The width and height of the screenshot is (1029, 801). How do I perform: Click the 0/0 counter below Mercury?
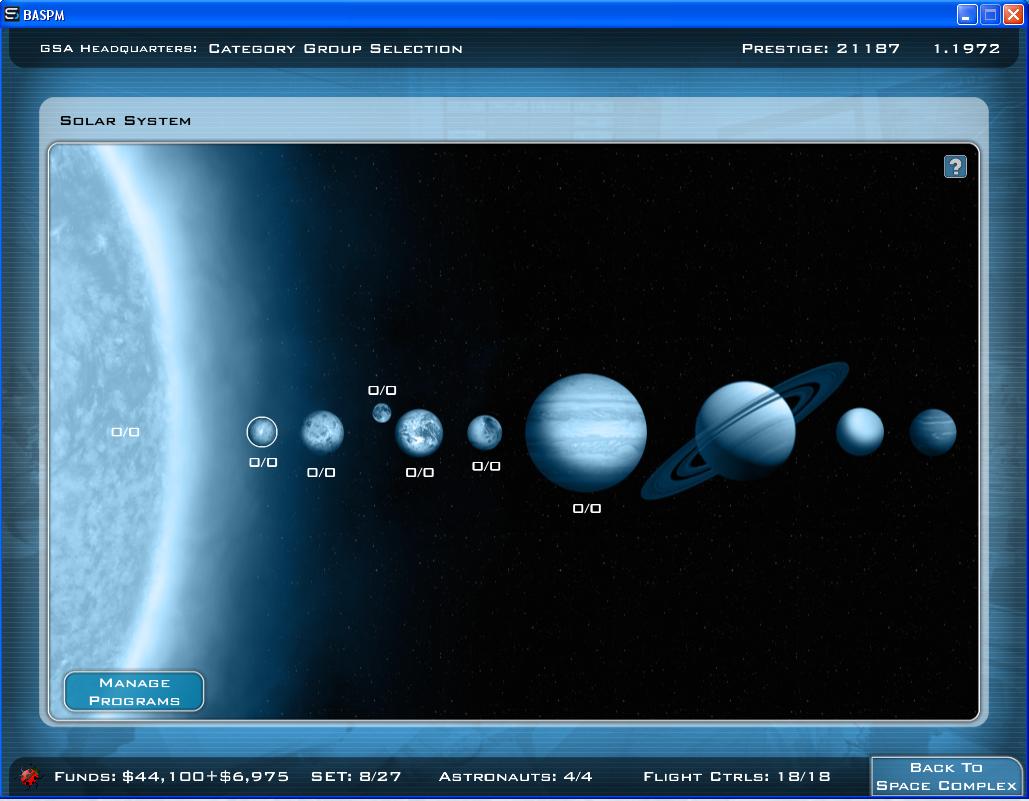pyautogui.click(x=263, y=462)
